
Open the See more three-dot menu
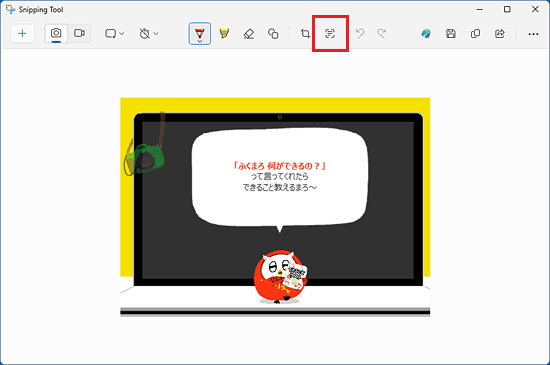tap(533, 34)
